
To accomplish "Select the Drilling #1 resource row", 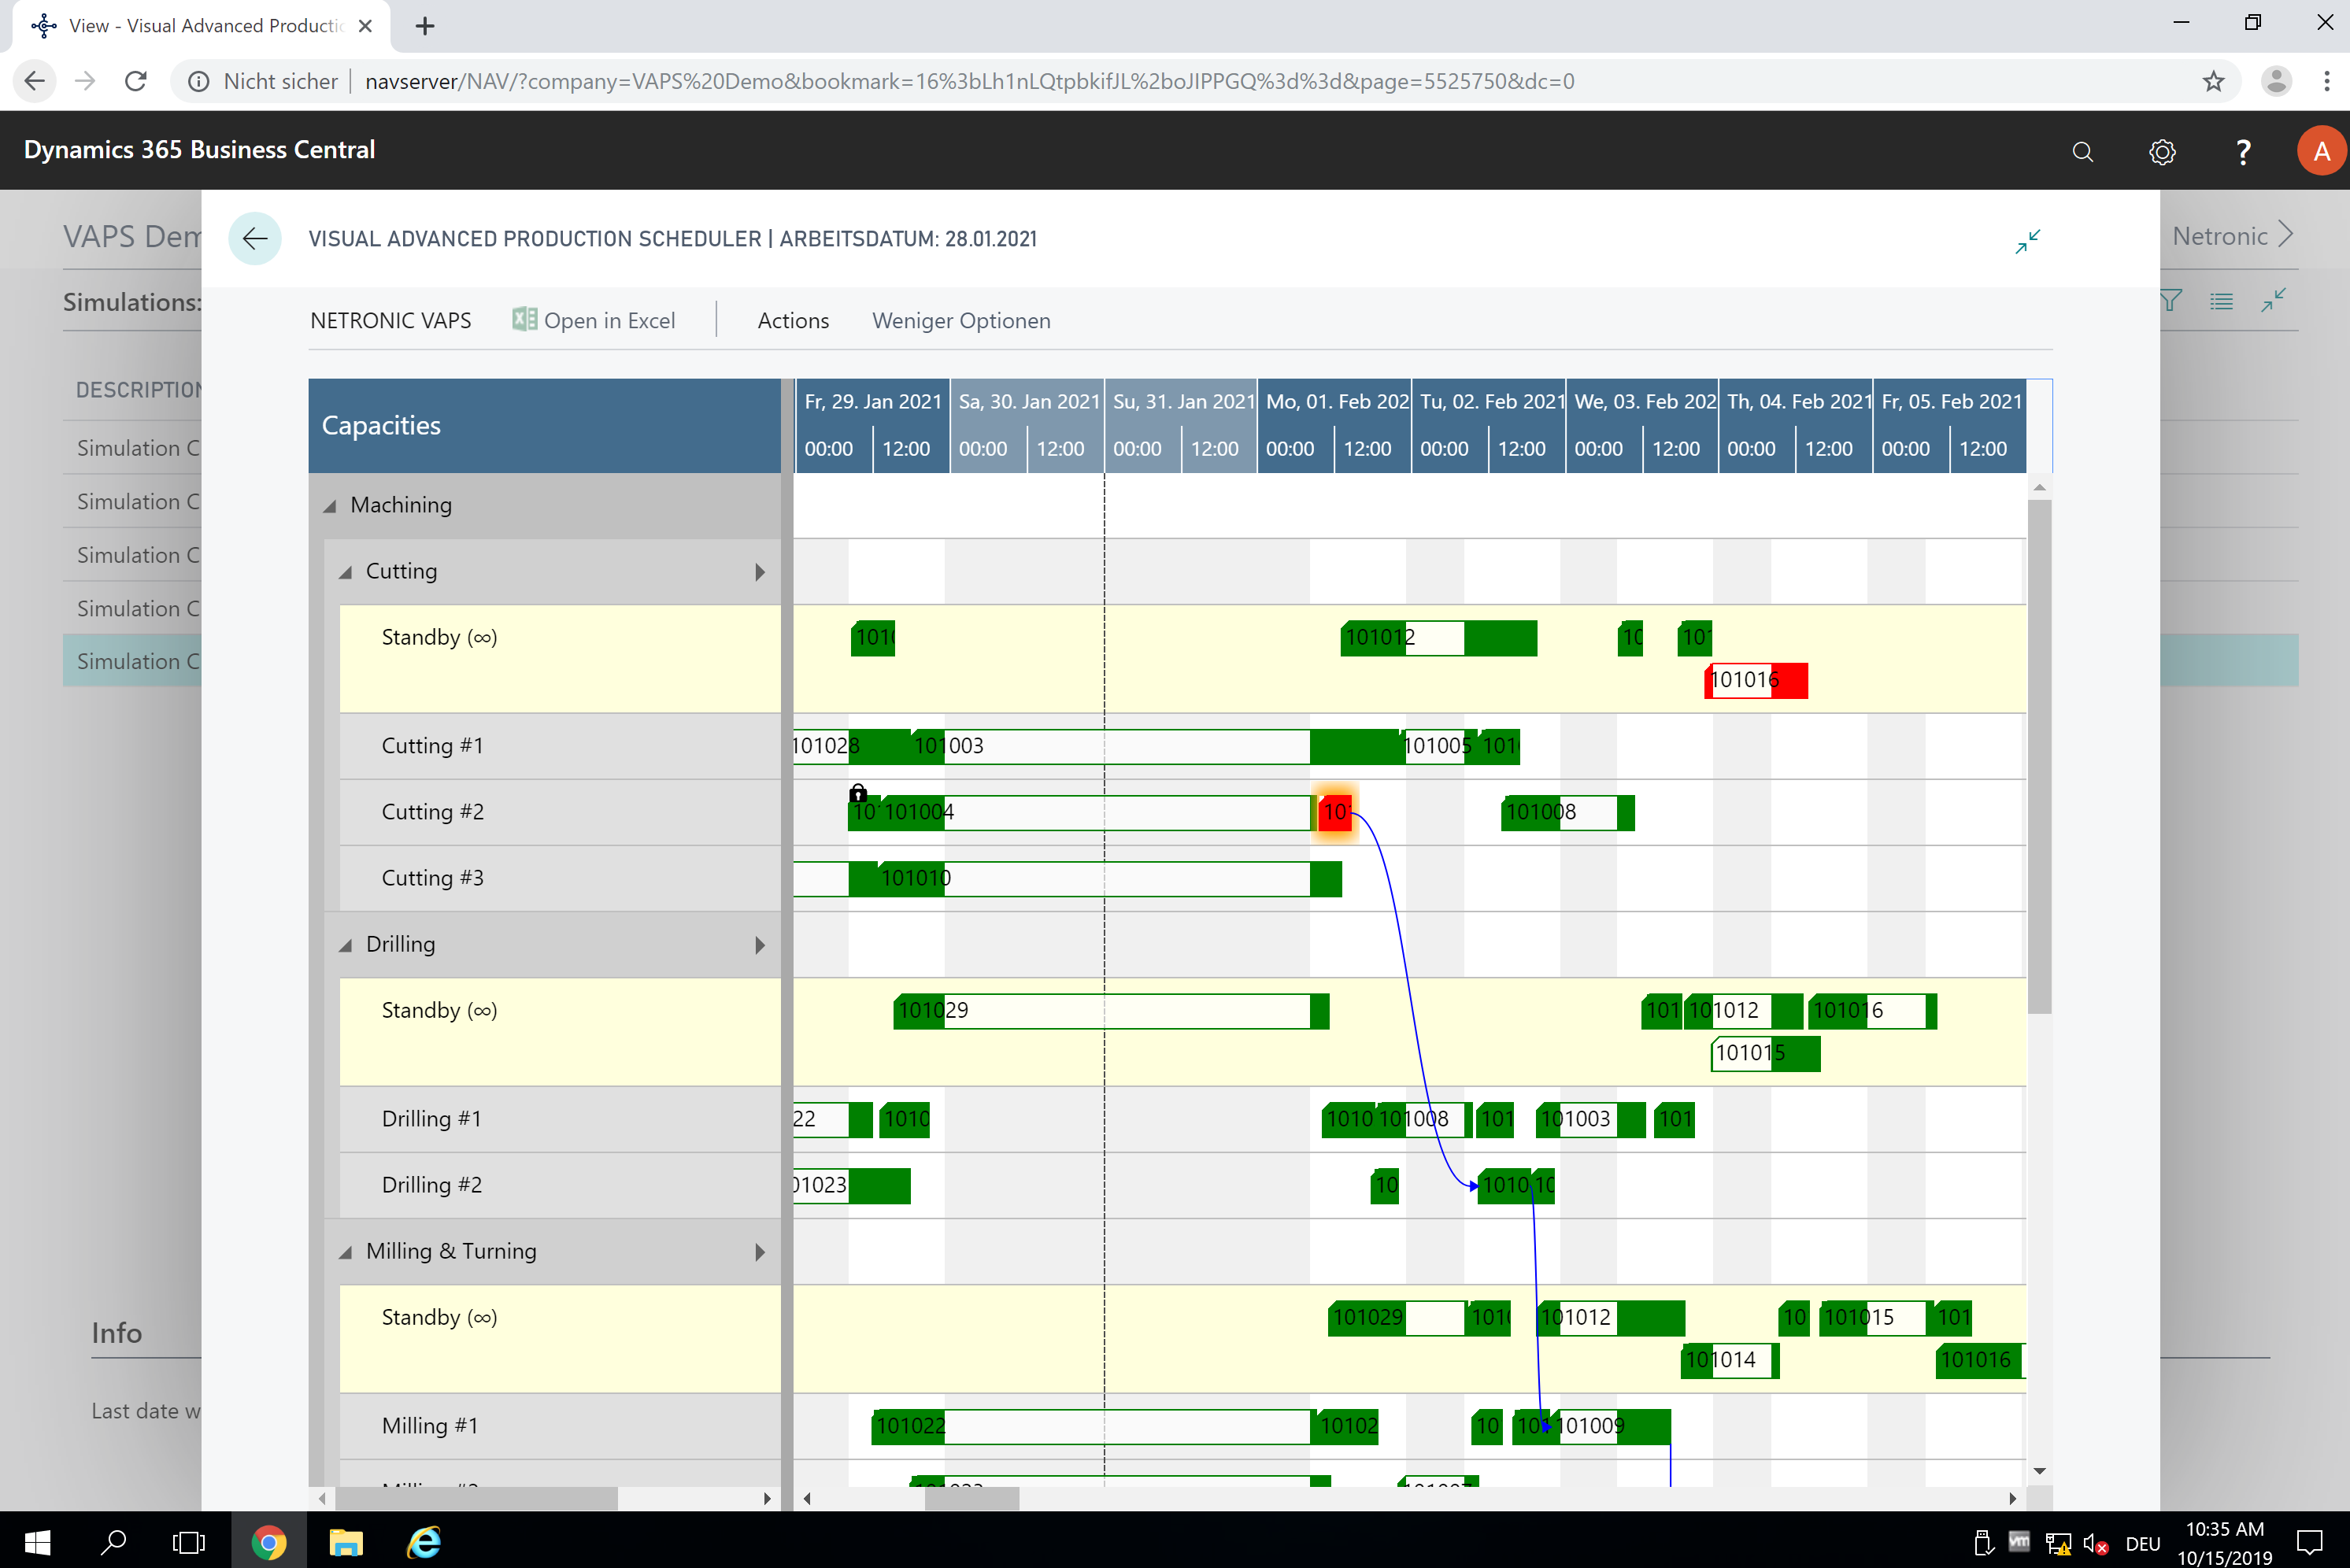I will pyautogui.click(x=560, y=1119).
